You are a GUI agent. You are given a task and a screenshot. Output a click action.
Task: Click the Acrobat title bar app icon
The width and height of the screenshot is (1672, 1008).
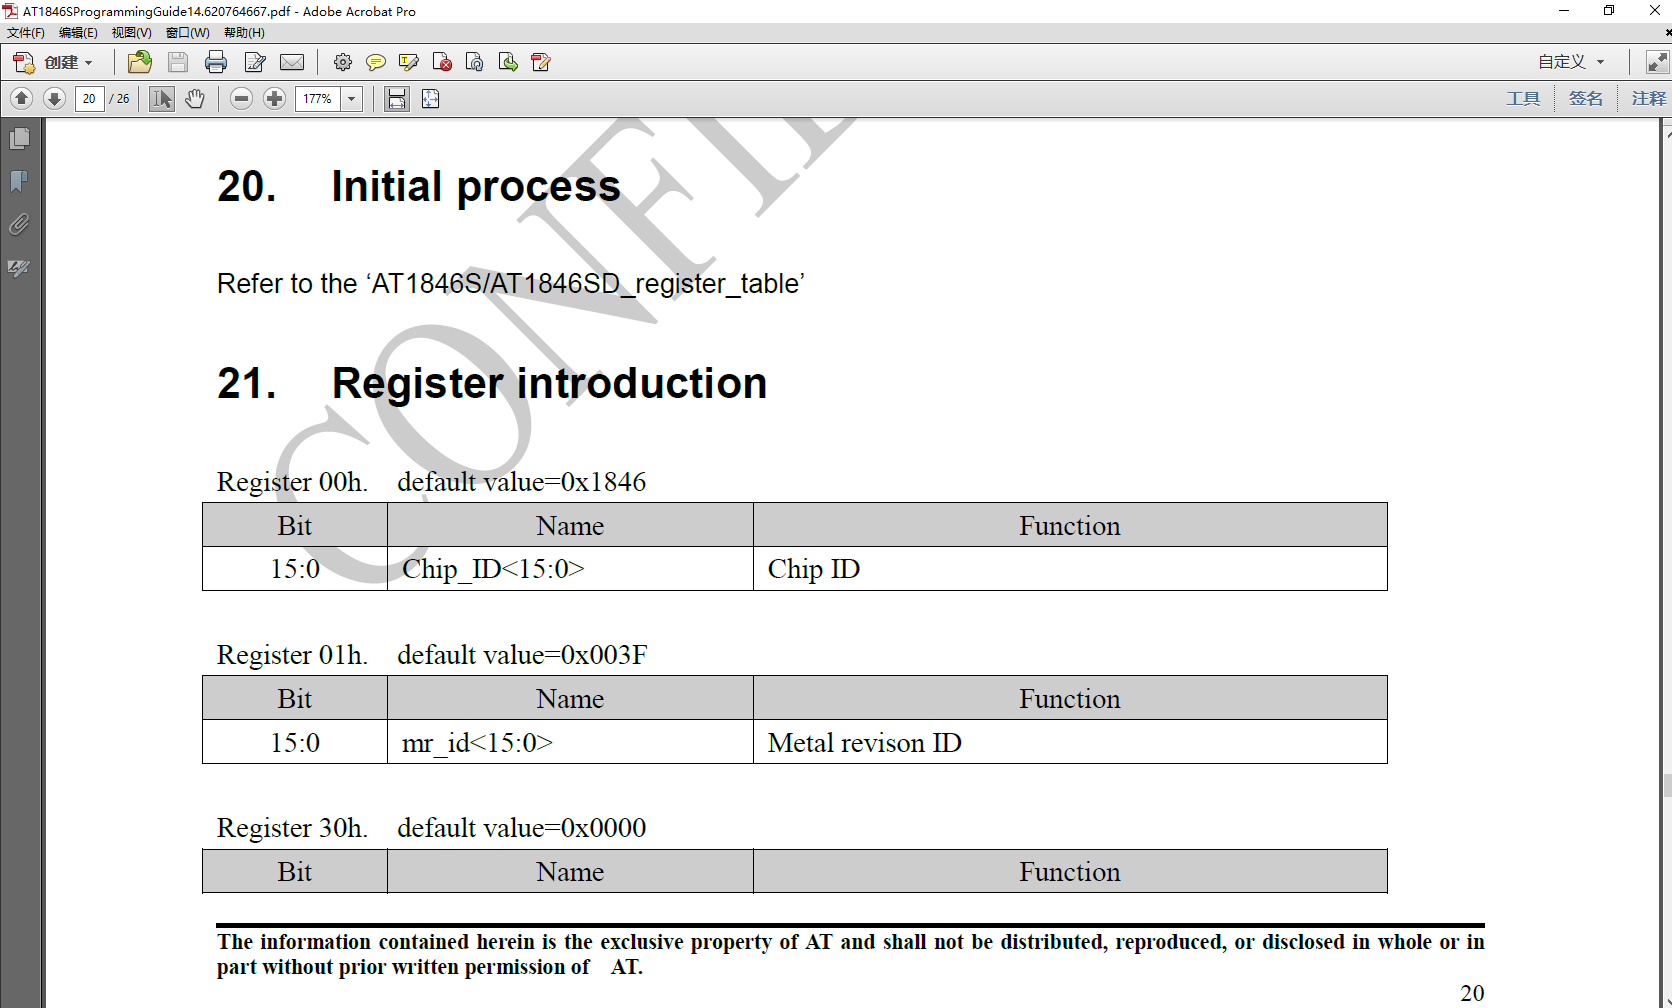[x=10, y=11]
